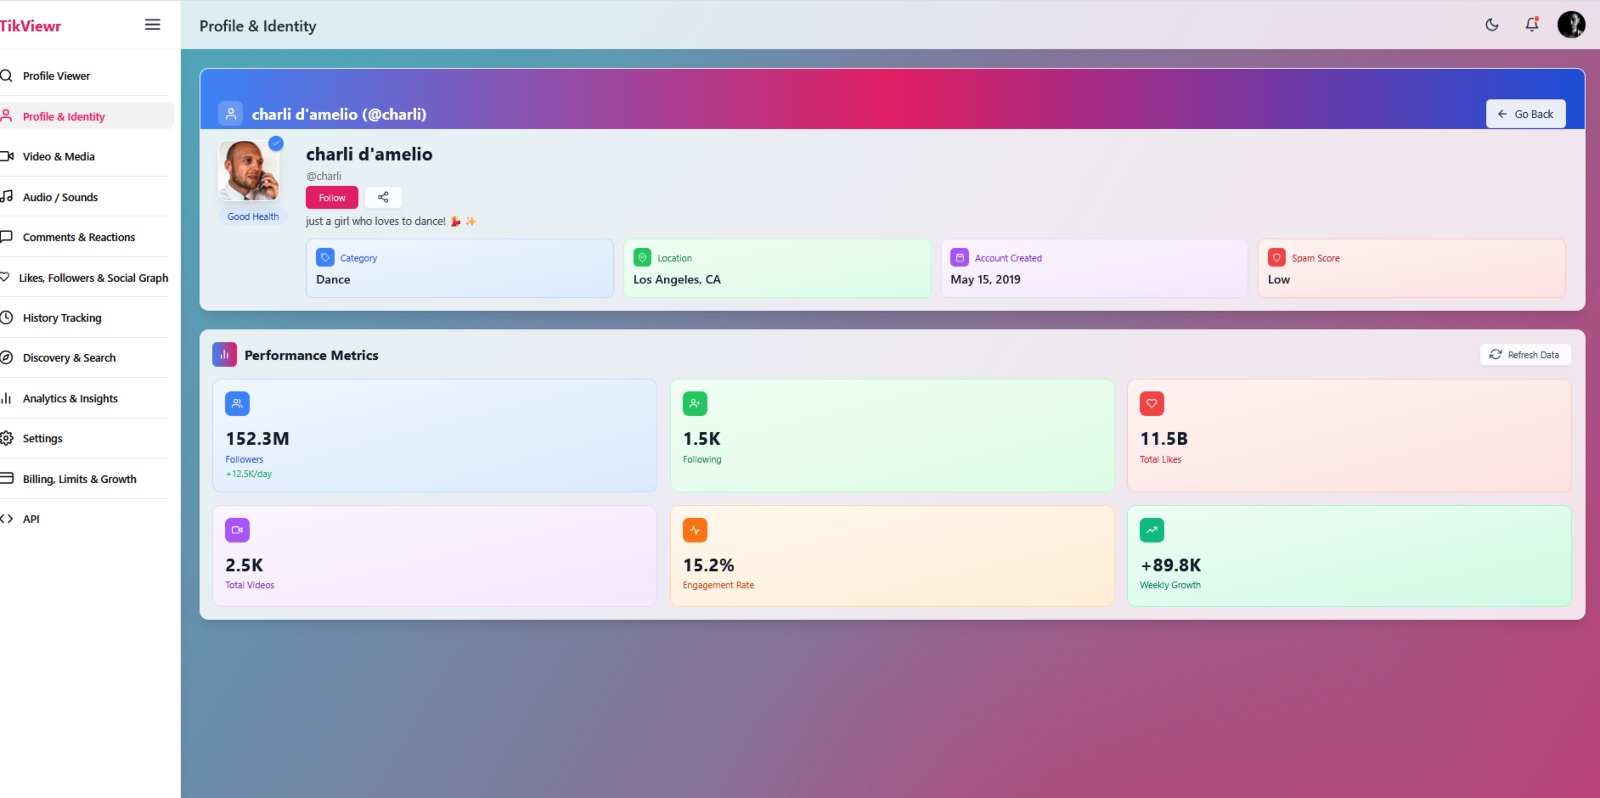Switch to dark mode moon icon
Screen dimensions: 1600x798
point(1492,25)
